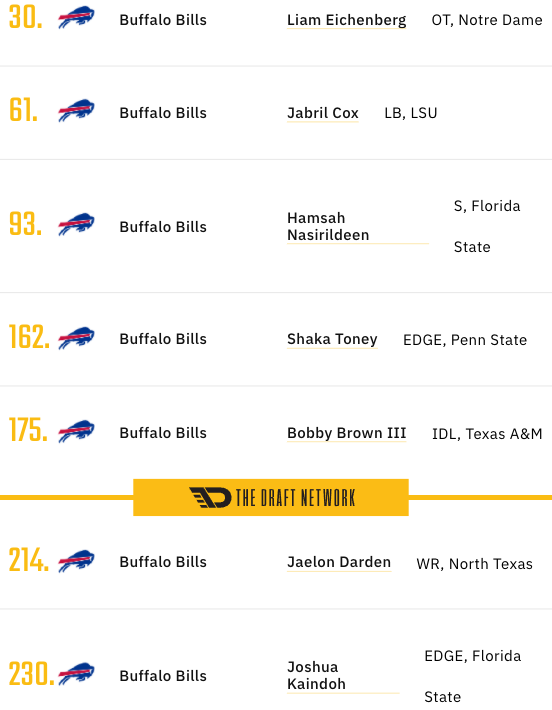Click the Bills logo beside pick 214

(x=76, y=561)
